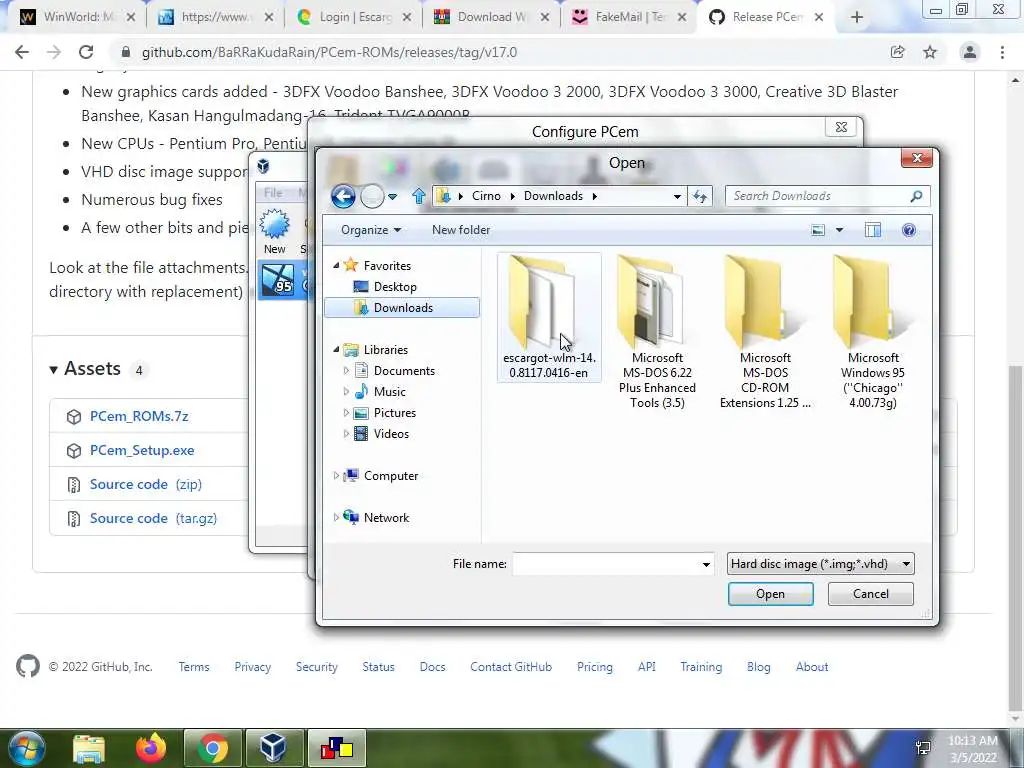Viewport: 1024px width, 768px height.
Task: Refresh the Downloads folder view
Action: [x=700, y=196]
